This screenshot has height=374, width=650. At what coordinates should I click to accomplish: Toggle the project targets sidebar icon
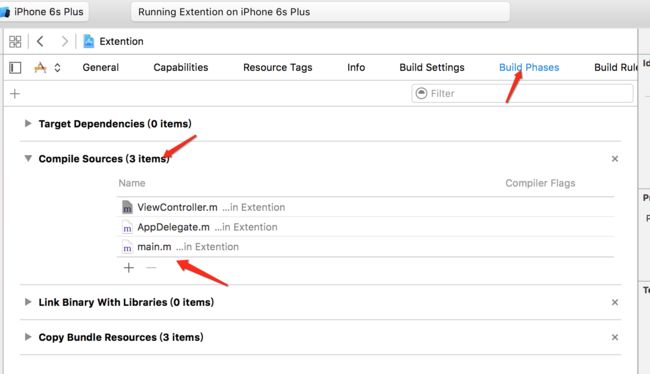click(15, 68)
